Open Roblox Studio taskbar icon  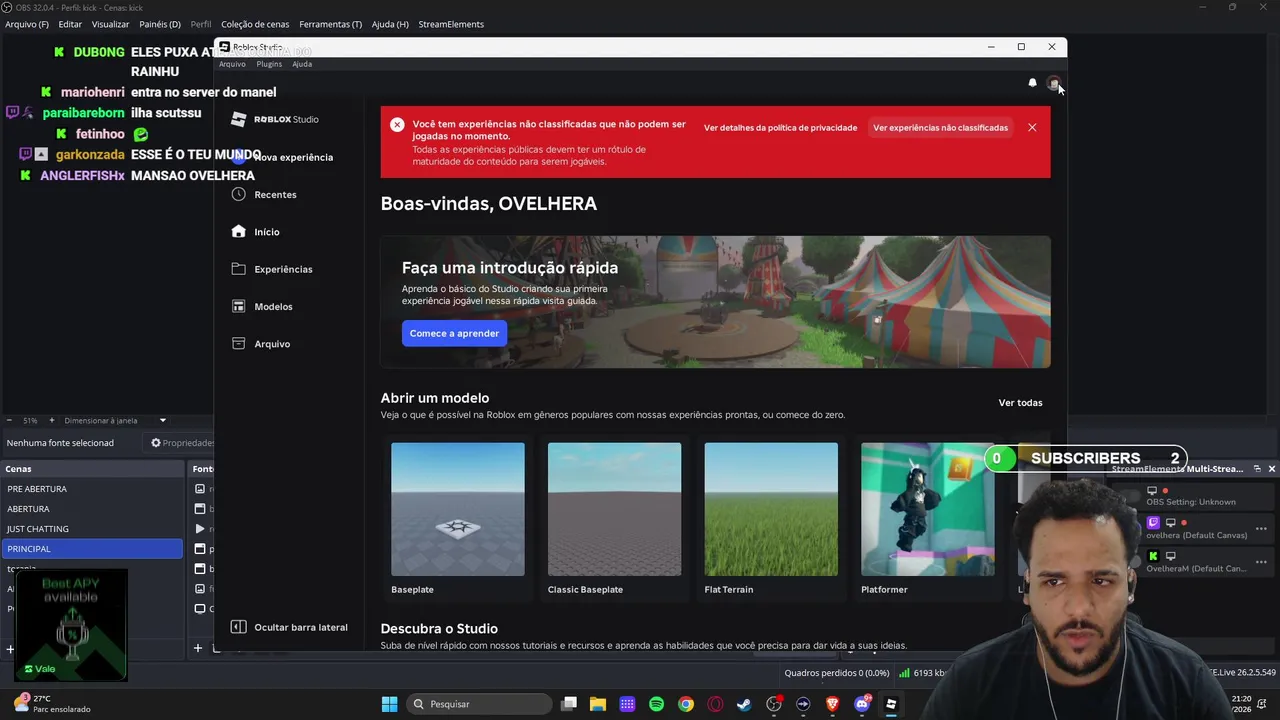click(x=891, y=704)
